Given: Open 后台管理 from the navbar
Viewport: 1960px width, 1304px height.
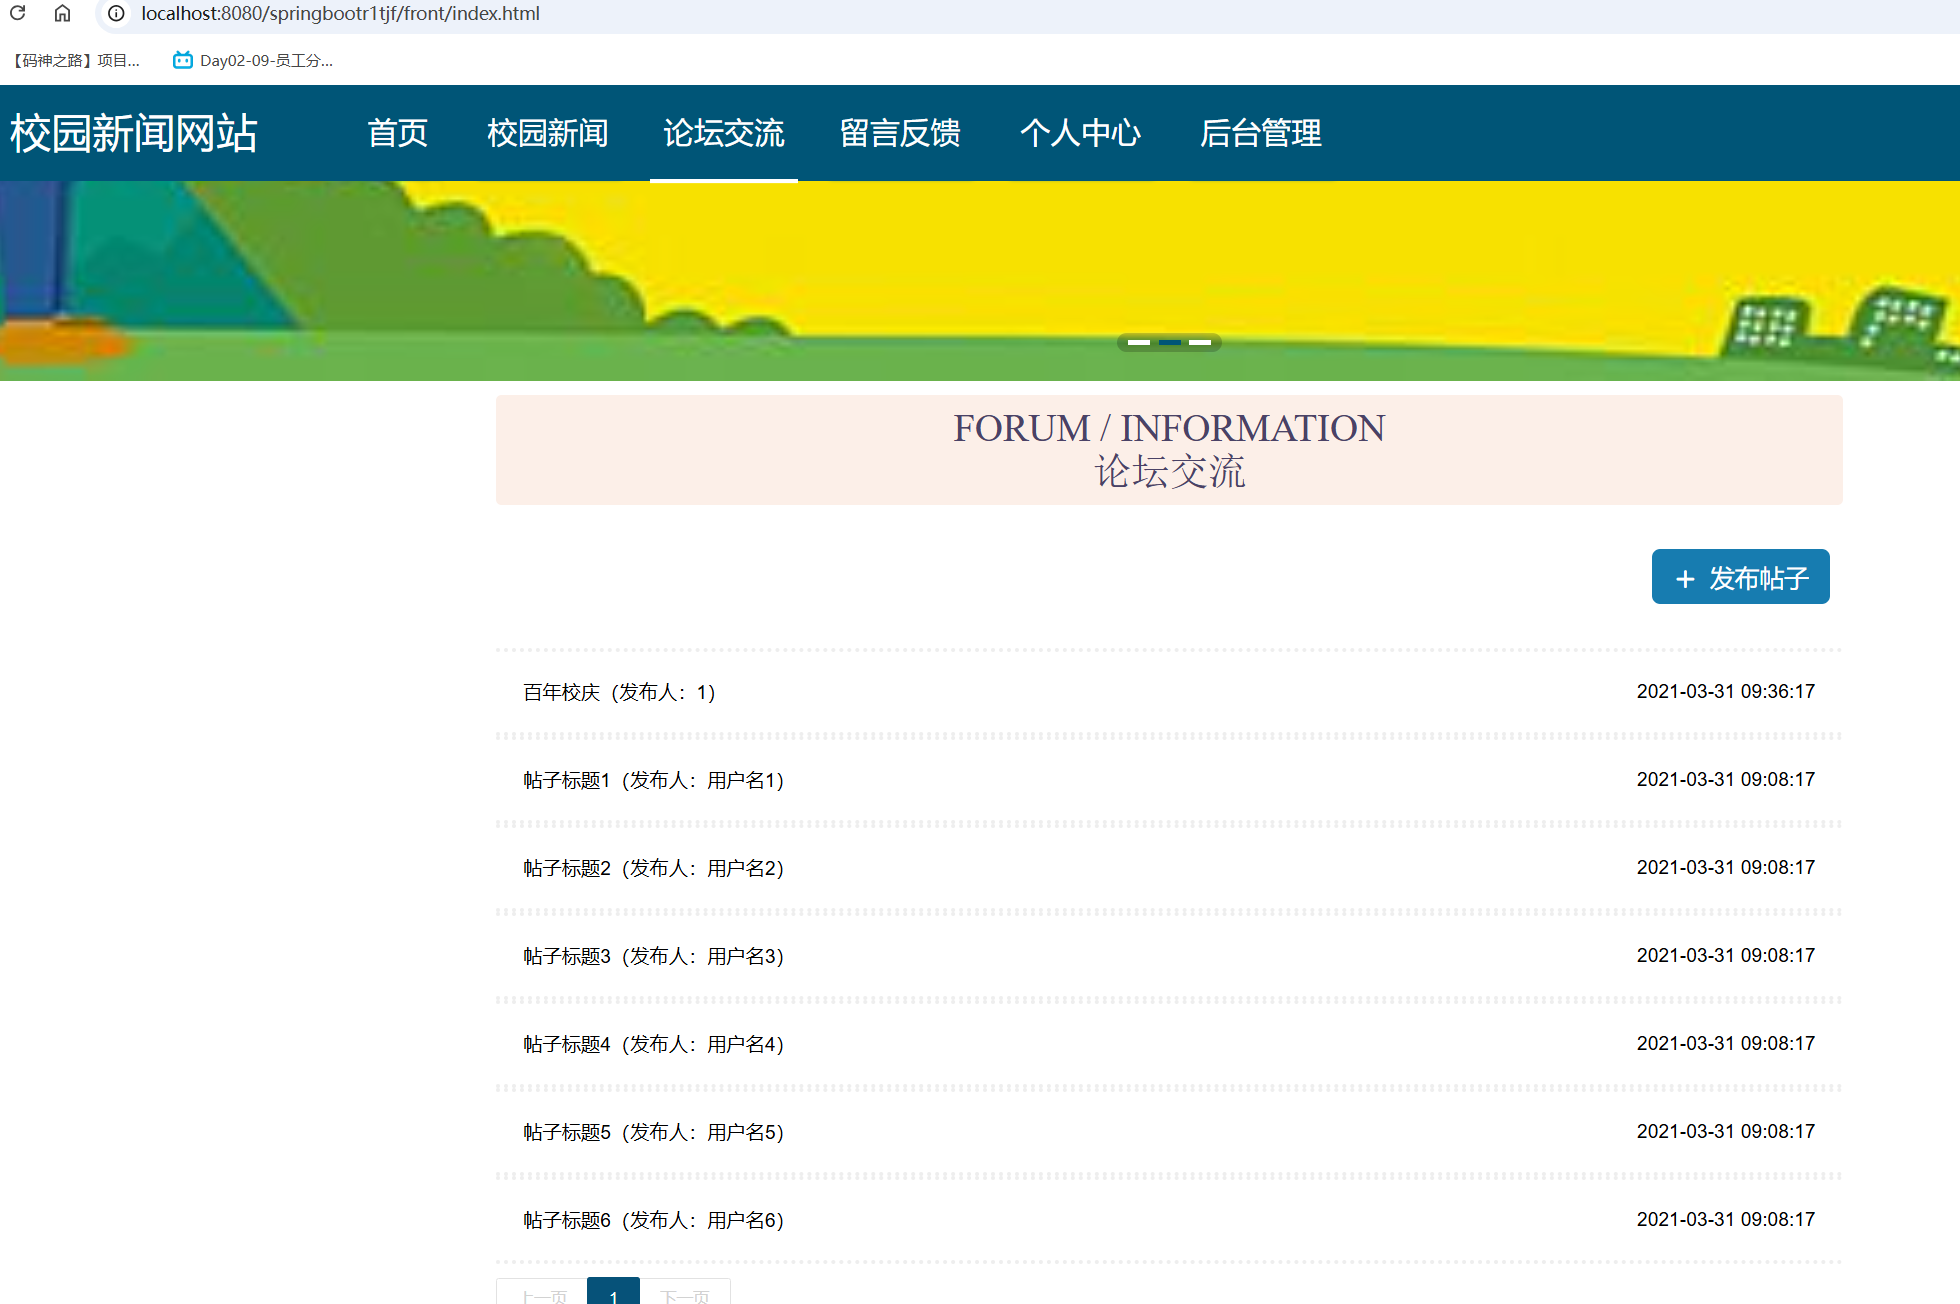Looking at the screenshot, I should pos(1261,133).
